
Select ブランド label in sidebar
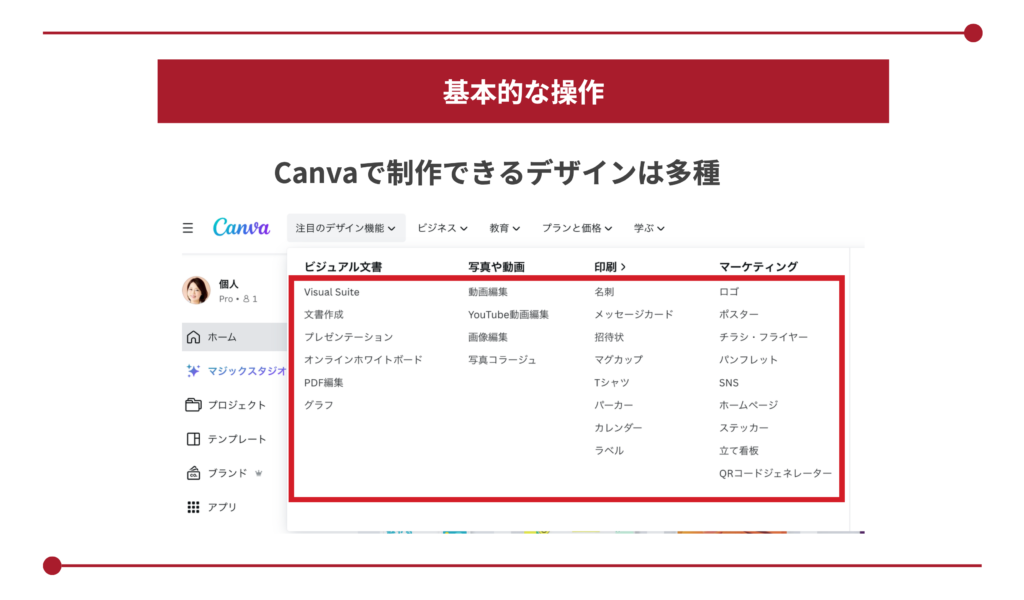click(x=227, y=473)
